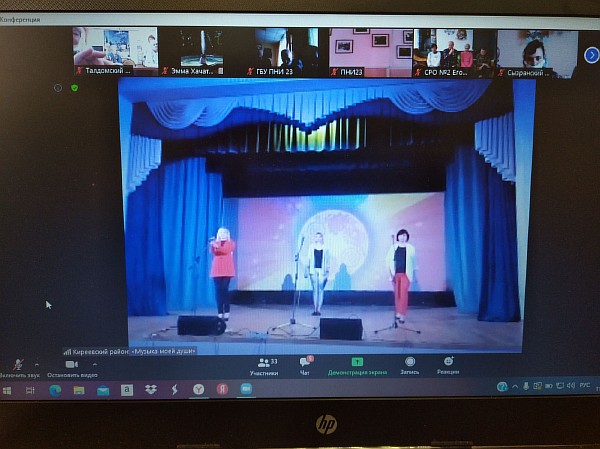This screenshot has height=449, width=600.
Task: Open the lightning bolt app on taskbar
Action: 174,390
